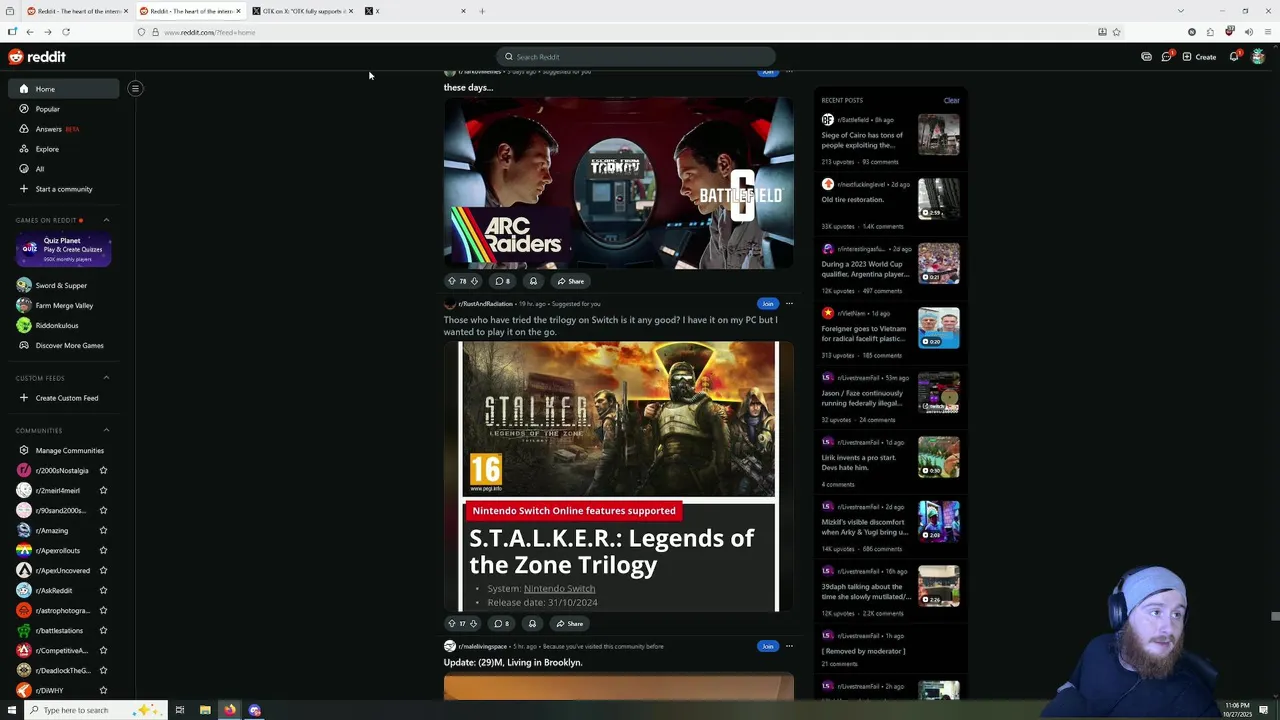
Task: Join the r/malelivingspace community
Action: (767, 646)
